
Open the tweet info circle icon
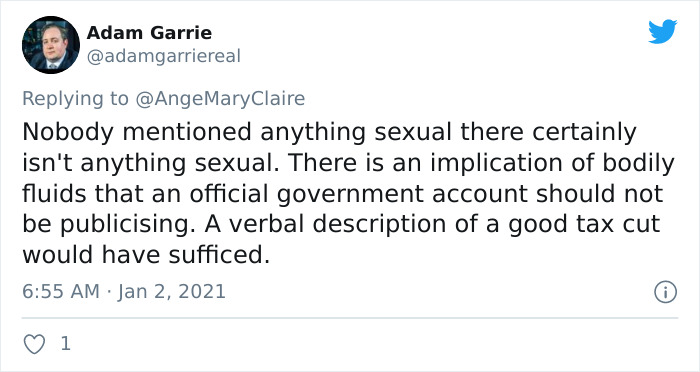(665, 293)
